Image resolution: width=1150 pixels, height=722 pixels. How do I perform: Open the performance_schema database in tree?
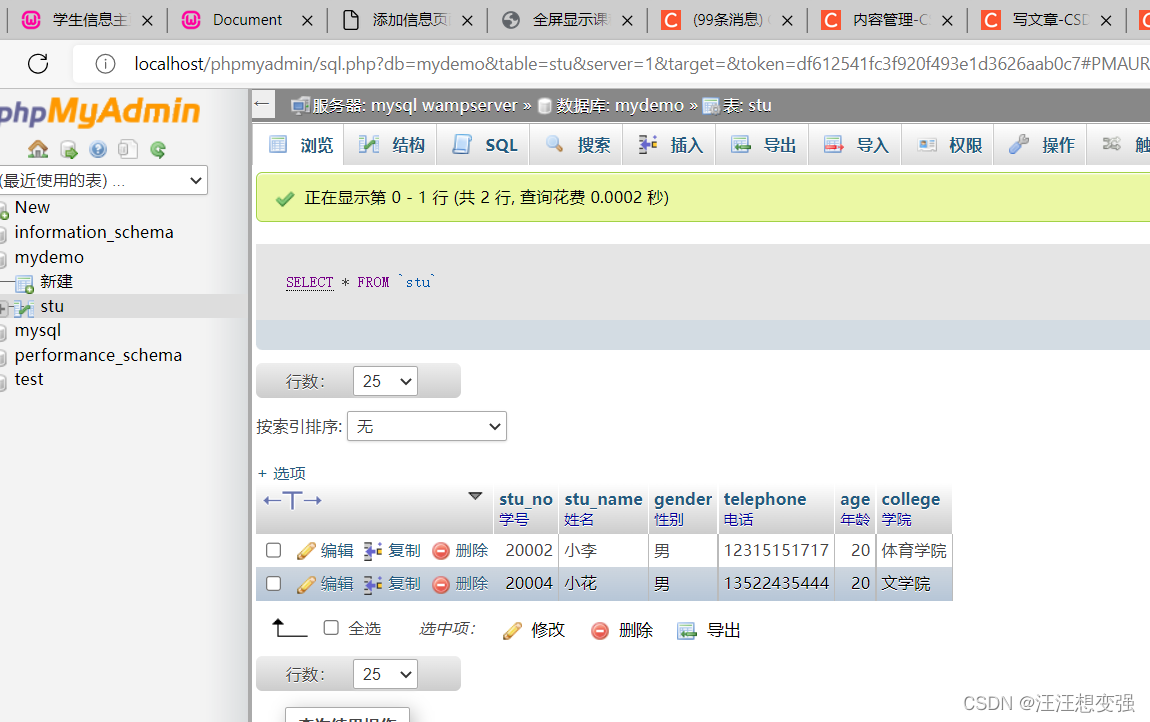(98, 355)
